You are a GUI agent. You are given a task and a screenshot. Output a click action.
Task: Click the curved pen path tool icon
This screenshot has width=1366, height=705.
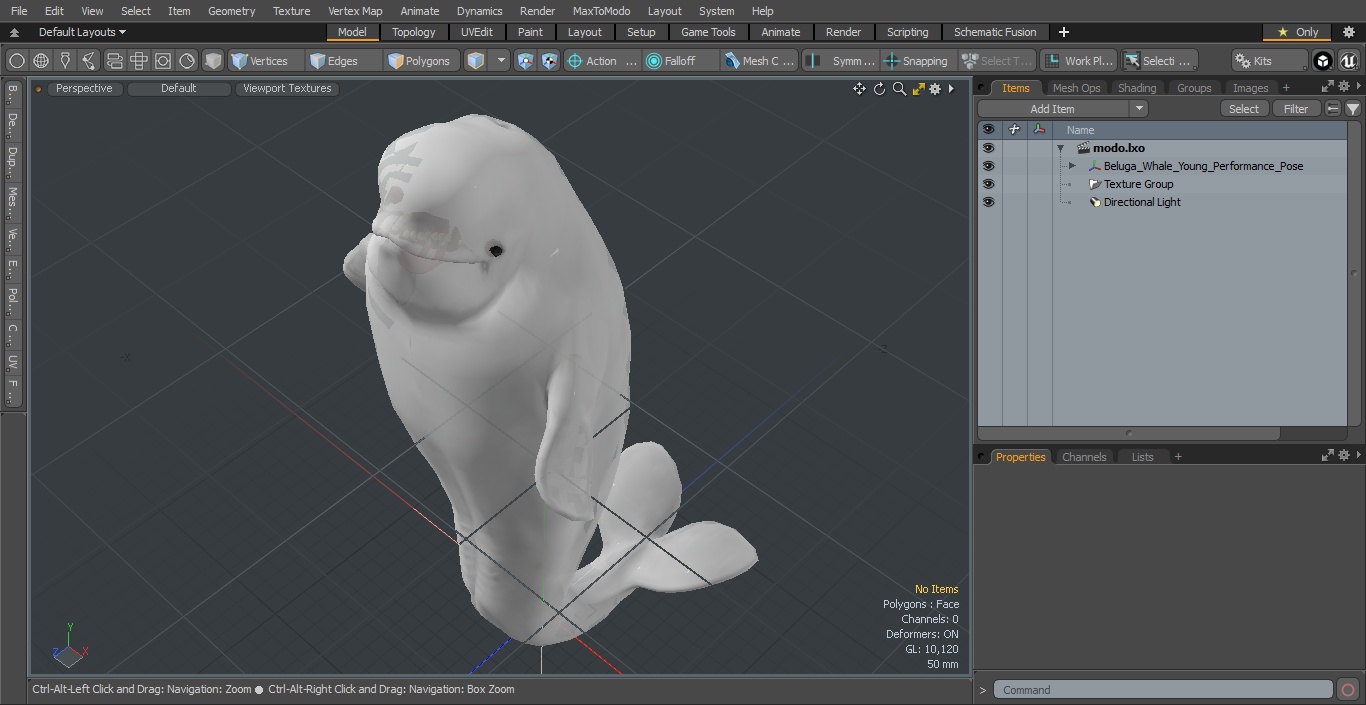[89, 61]
